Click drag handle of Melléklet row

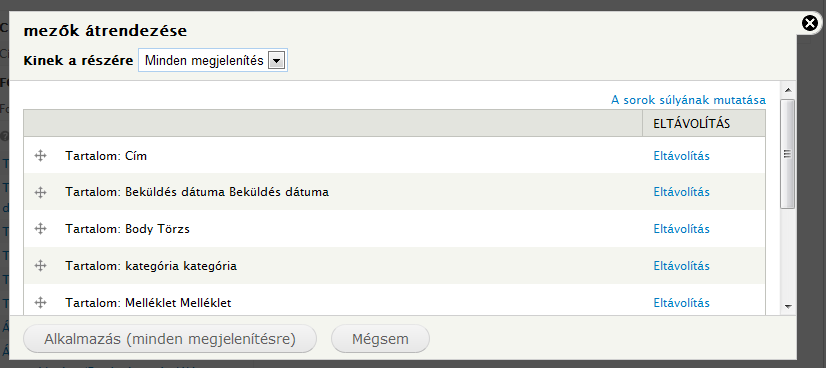(x=41, y=303)
